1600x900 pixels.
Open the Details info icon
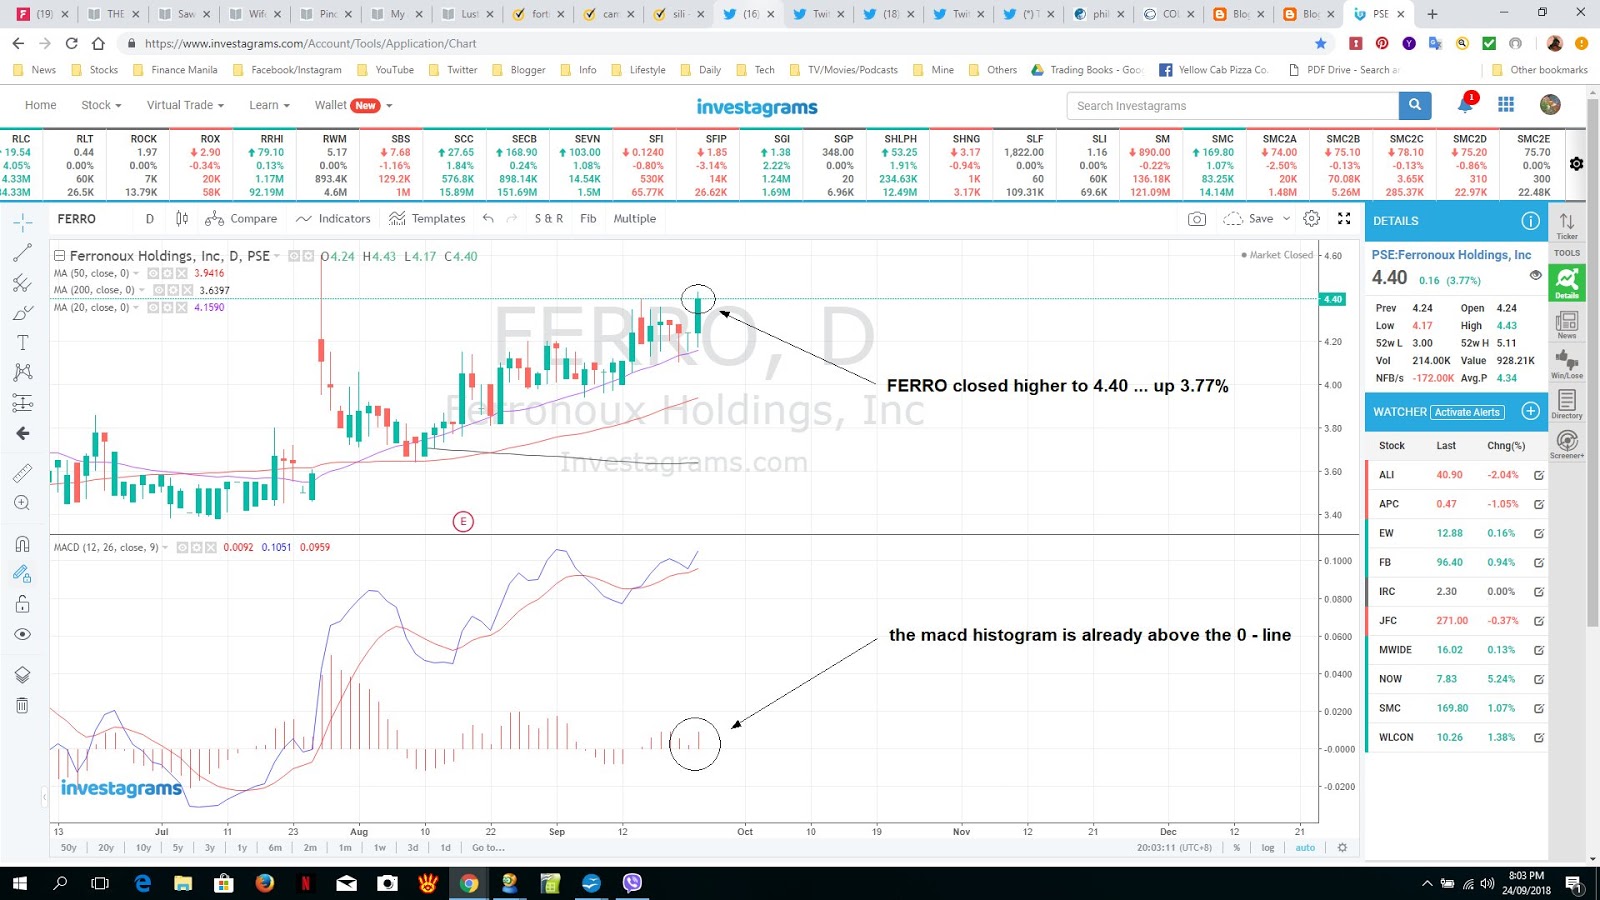point(1530,221)
